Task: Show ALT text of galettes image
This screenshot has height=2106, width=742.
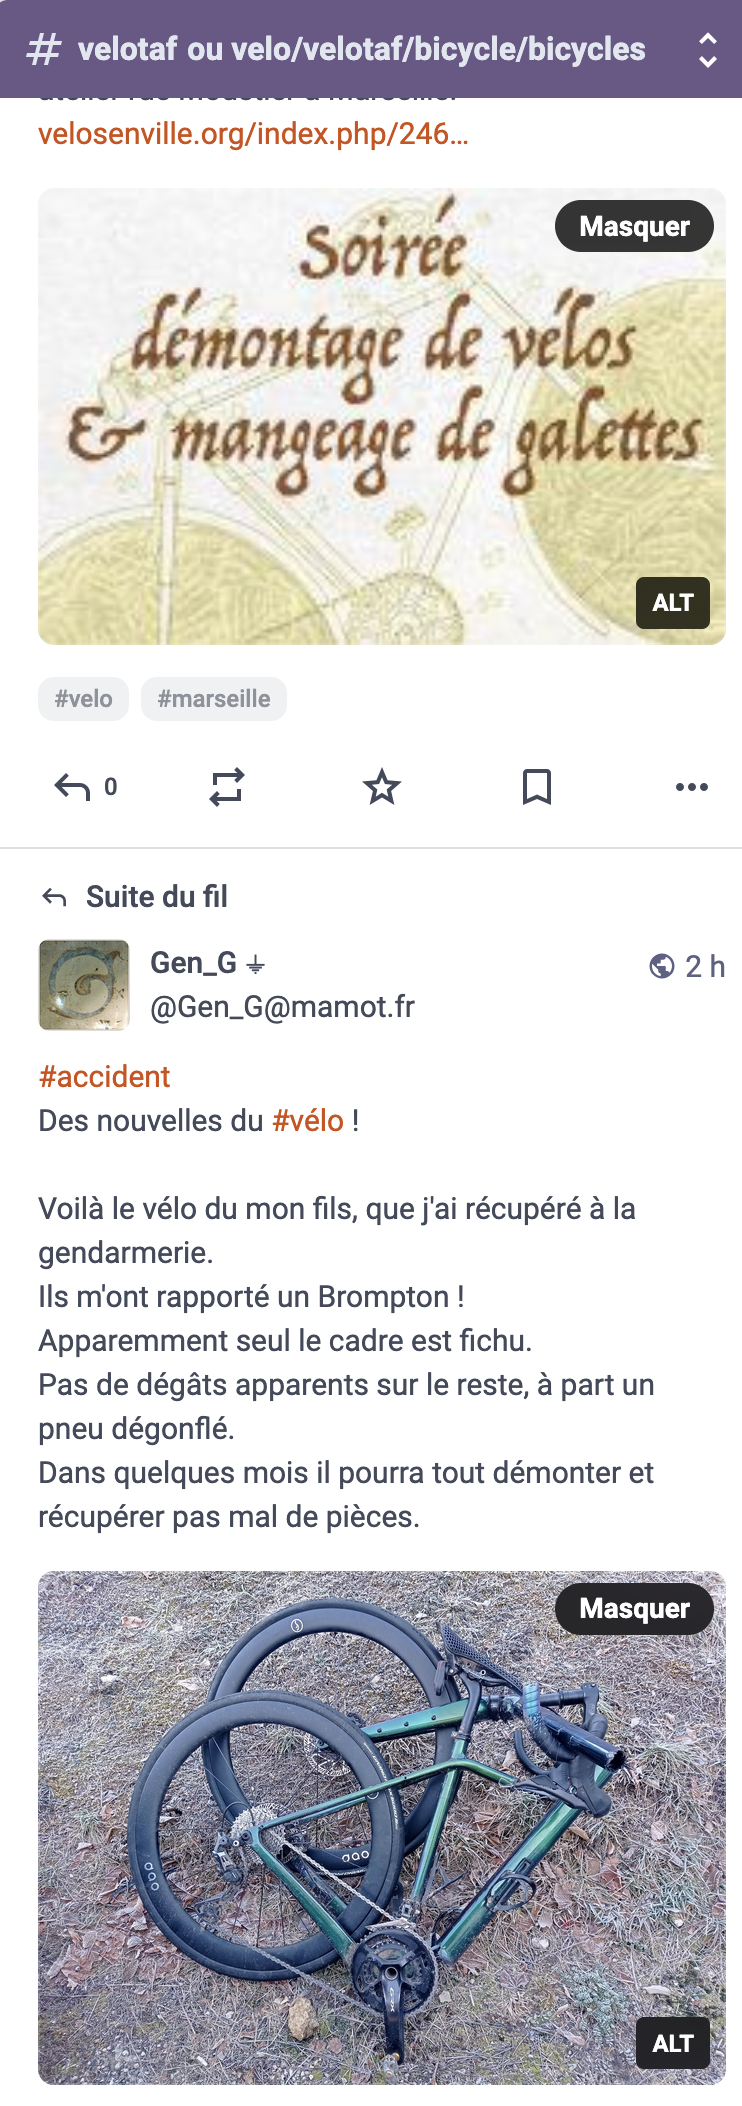Action: tap(673, 603)
